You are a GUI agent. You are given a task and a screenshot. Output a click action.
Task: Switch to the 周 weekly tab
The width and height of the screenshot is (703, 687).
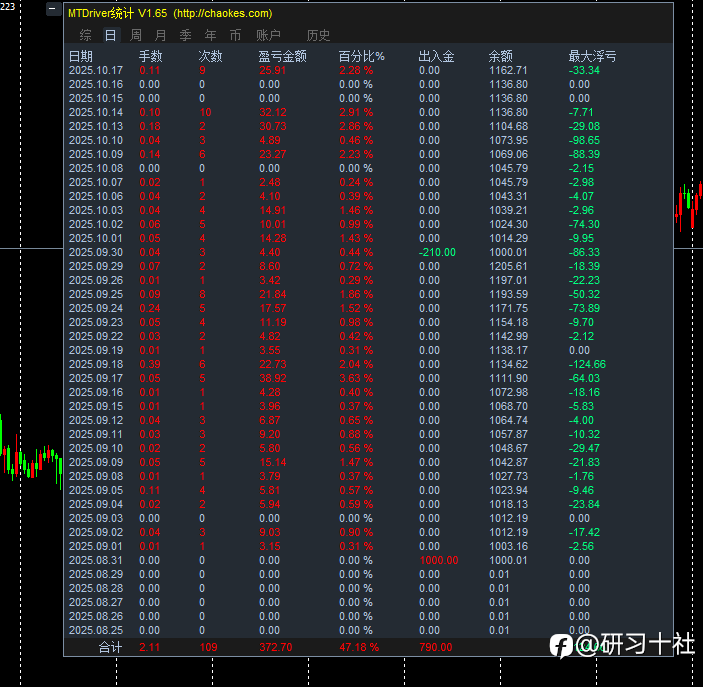[x=136, y=35]
